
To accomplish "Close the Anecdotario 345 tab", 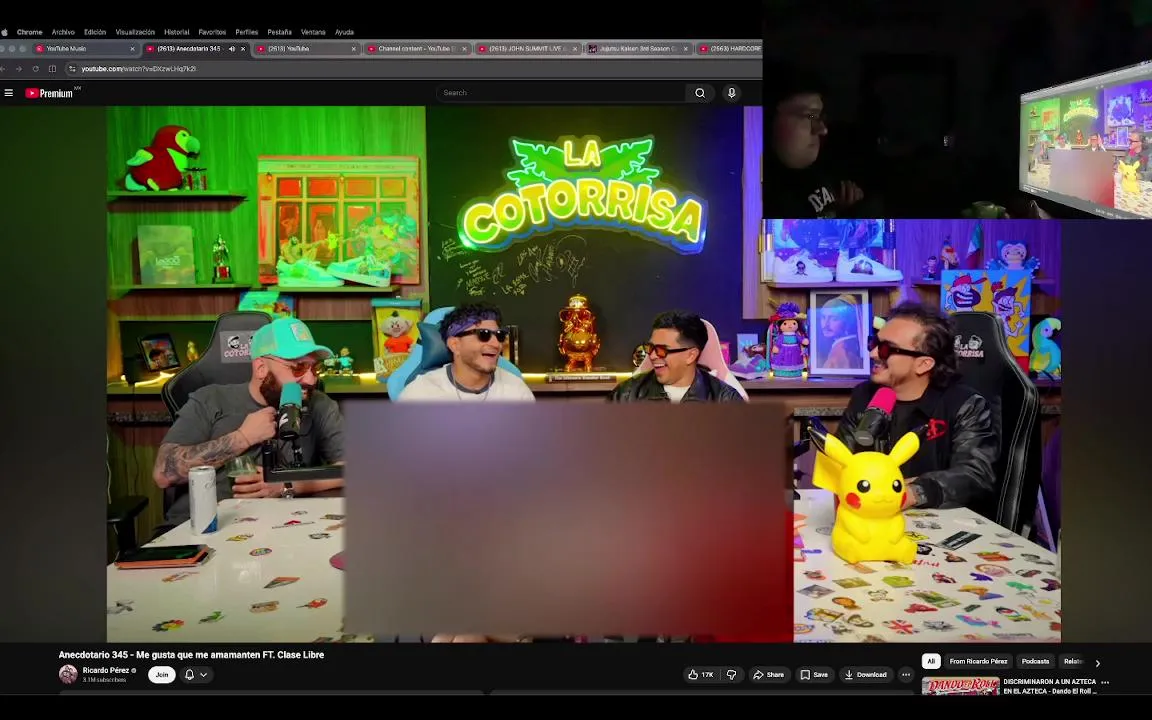I will [x=242, y=48].
